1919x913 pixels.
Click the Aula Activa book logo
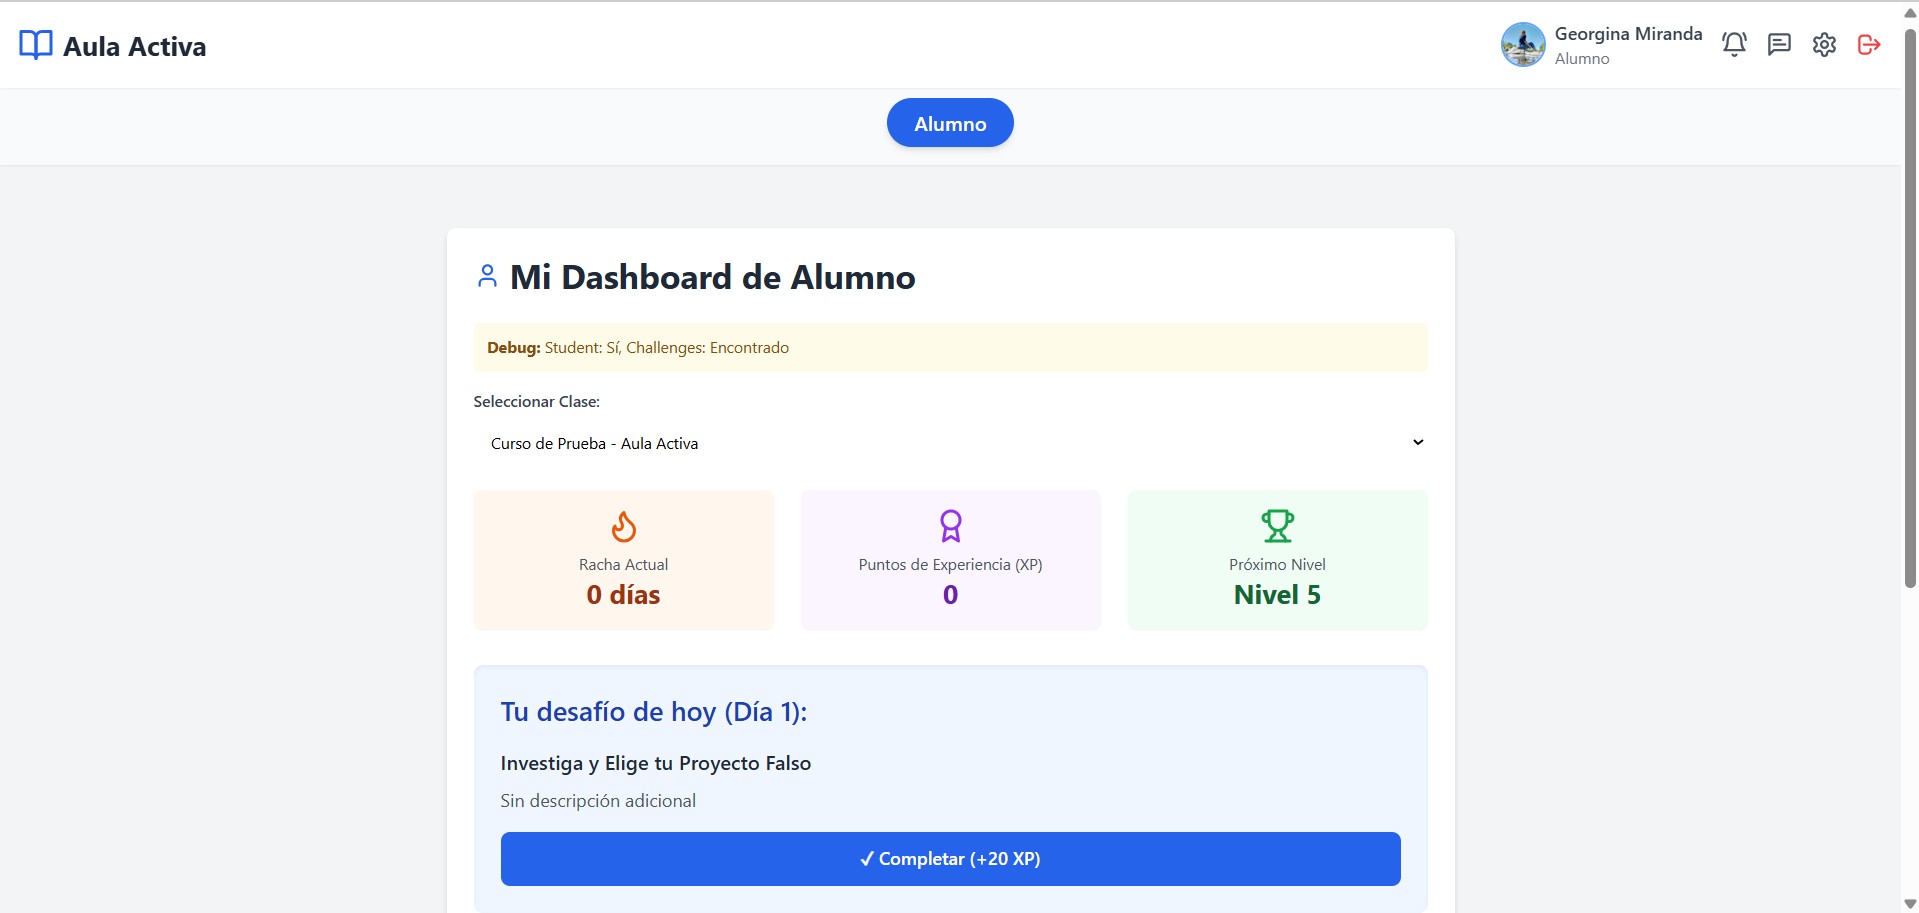(x=36, y=44)
